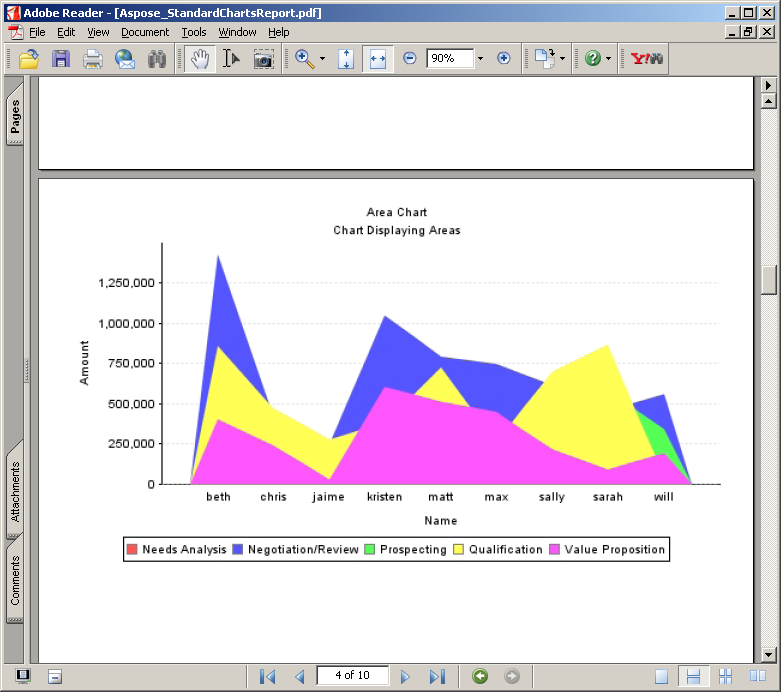
Task: Enable Continuous page layout view
Action: tap(693, 676)
